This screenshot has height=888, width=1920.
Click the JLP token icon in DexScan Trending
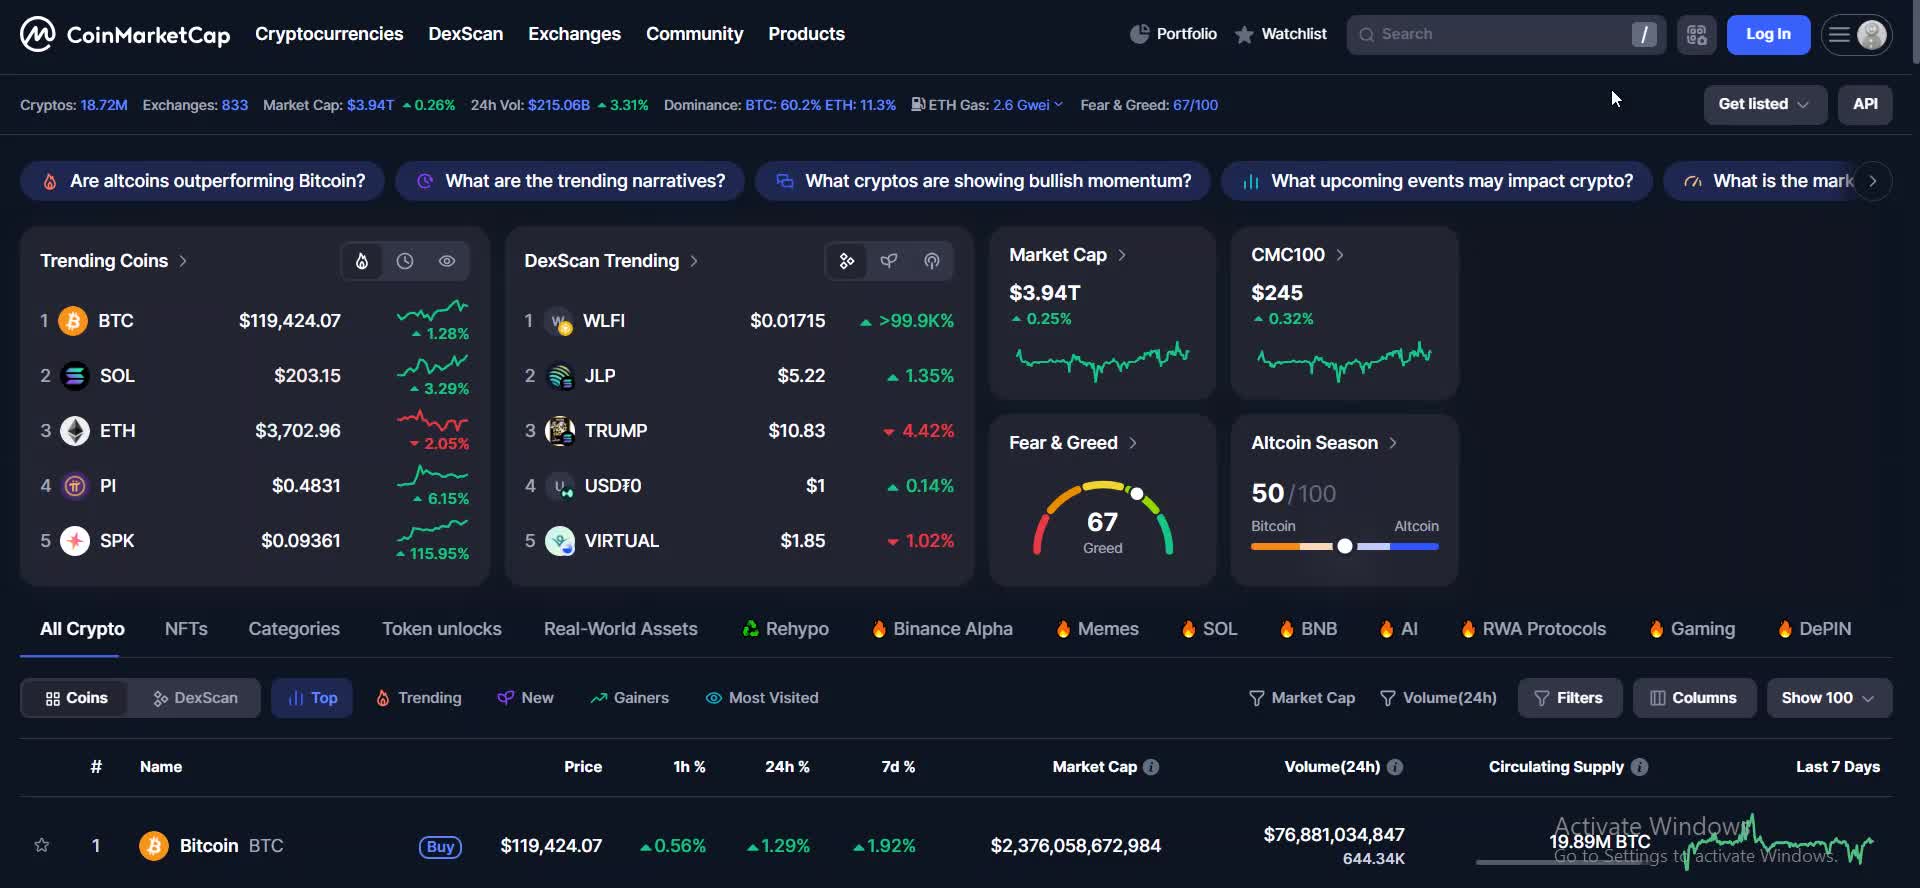pyautogui.click(x=560, y=376)
